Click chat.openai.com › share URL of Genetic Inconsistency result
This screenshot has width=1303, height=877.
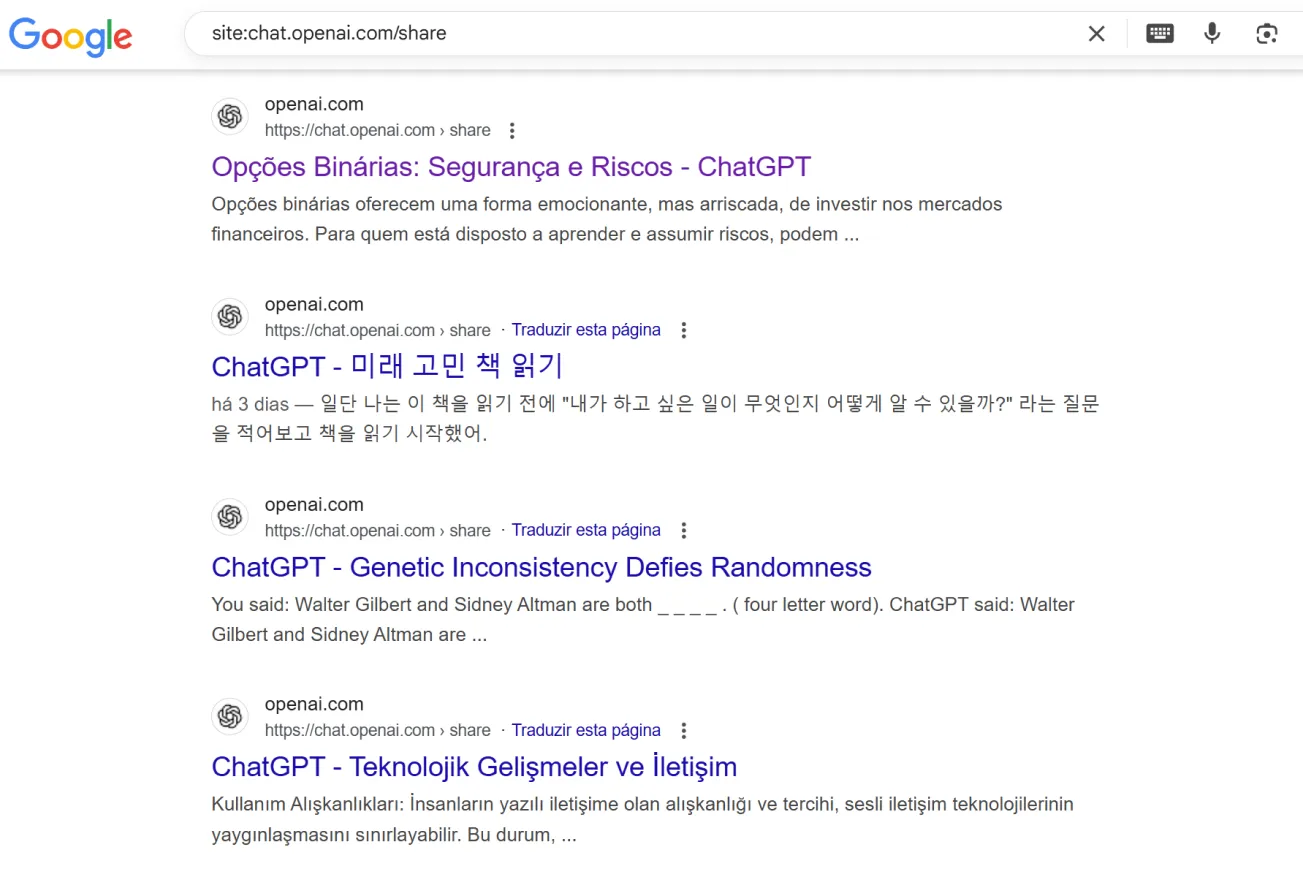[378, 530]
